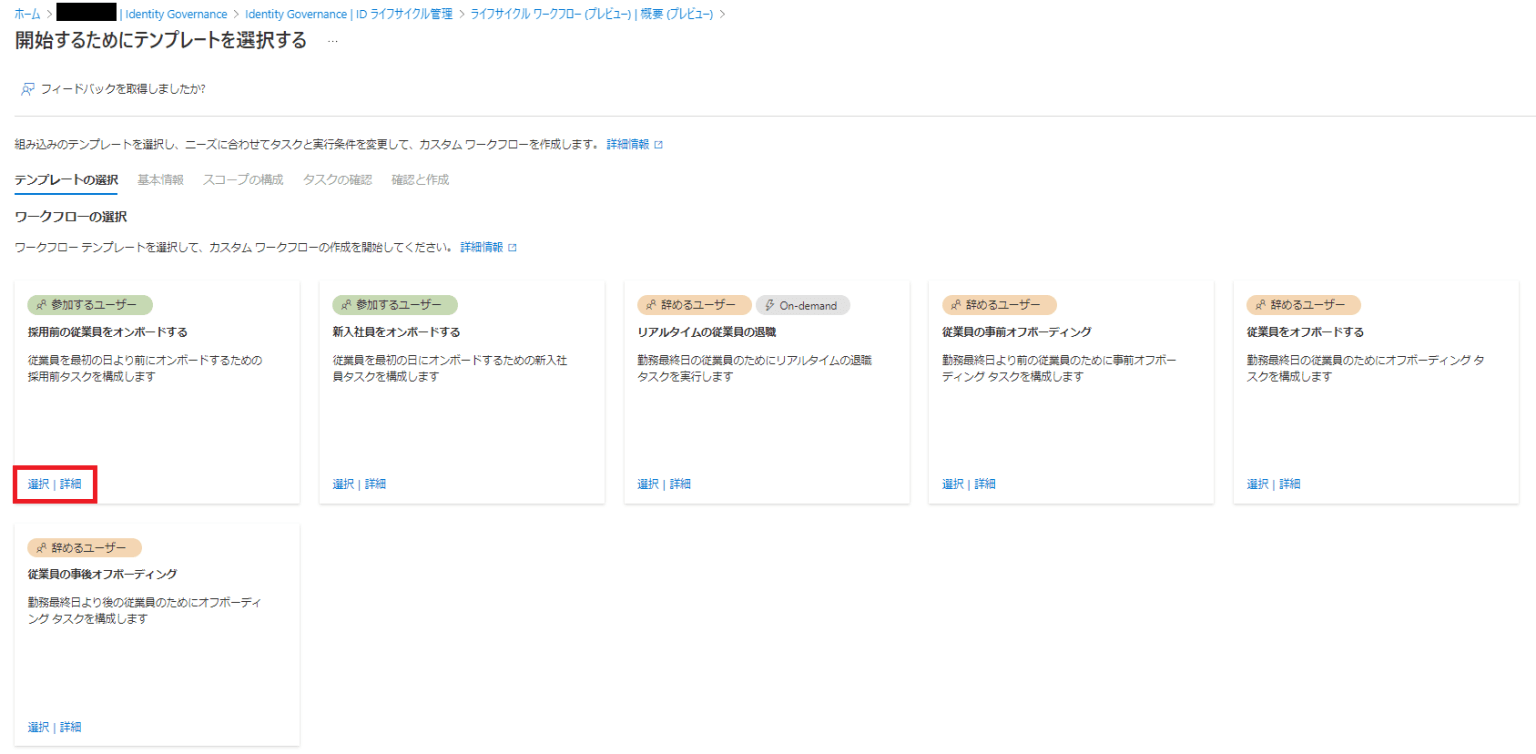This screenshot has width=1536, height=754.
Task: Click the external link icon beside the top 詳細情報
Action: [x=660, y=143]
